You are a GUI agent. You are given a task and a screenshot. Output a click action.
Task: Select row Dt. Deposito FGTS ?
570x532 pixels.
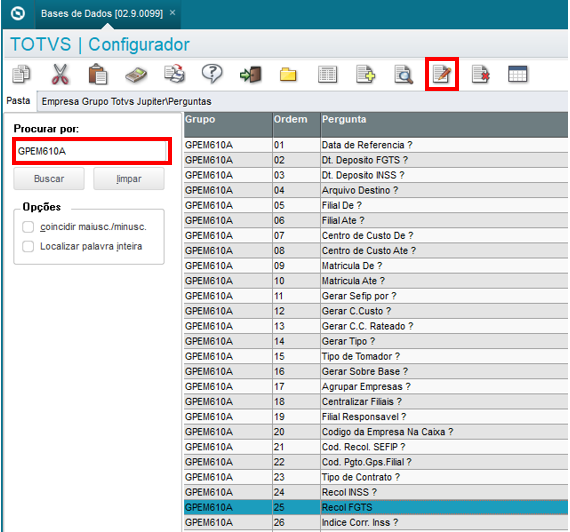coord(376,160)
